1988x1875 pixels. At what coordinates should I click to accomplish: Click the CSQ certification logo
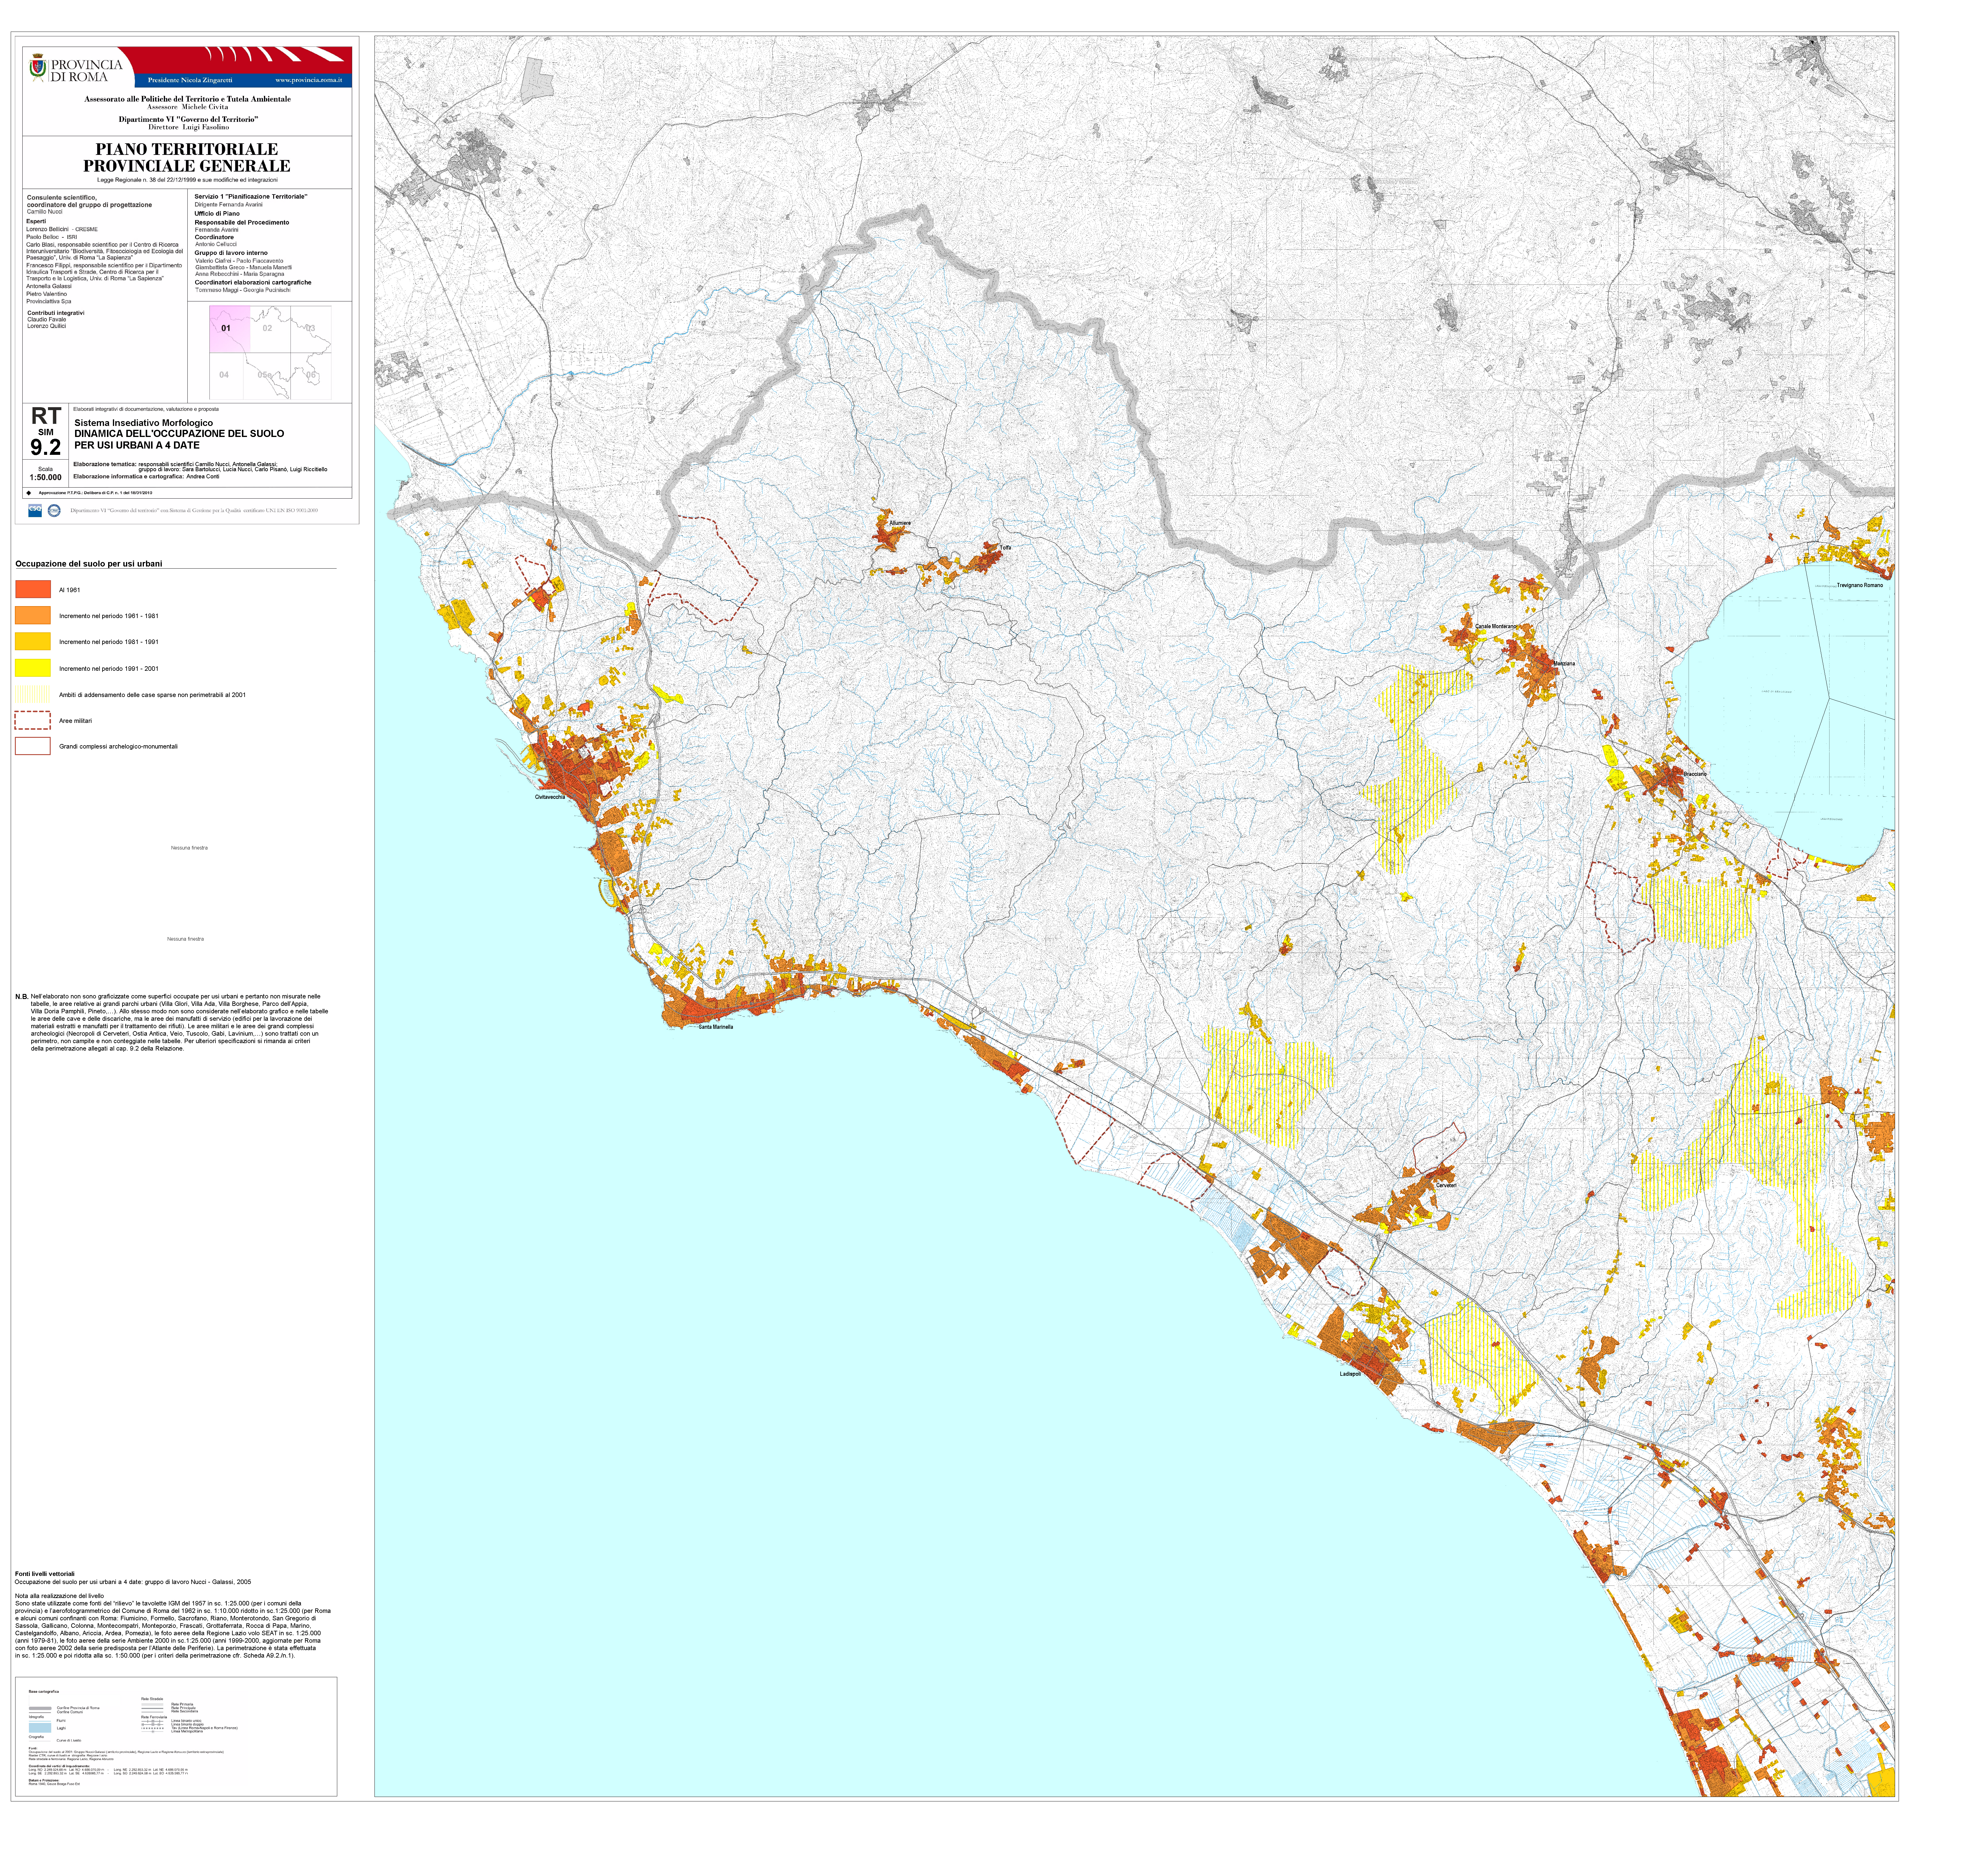[x=35, y=511]
